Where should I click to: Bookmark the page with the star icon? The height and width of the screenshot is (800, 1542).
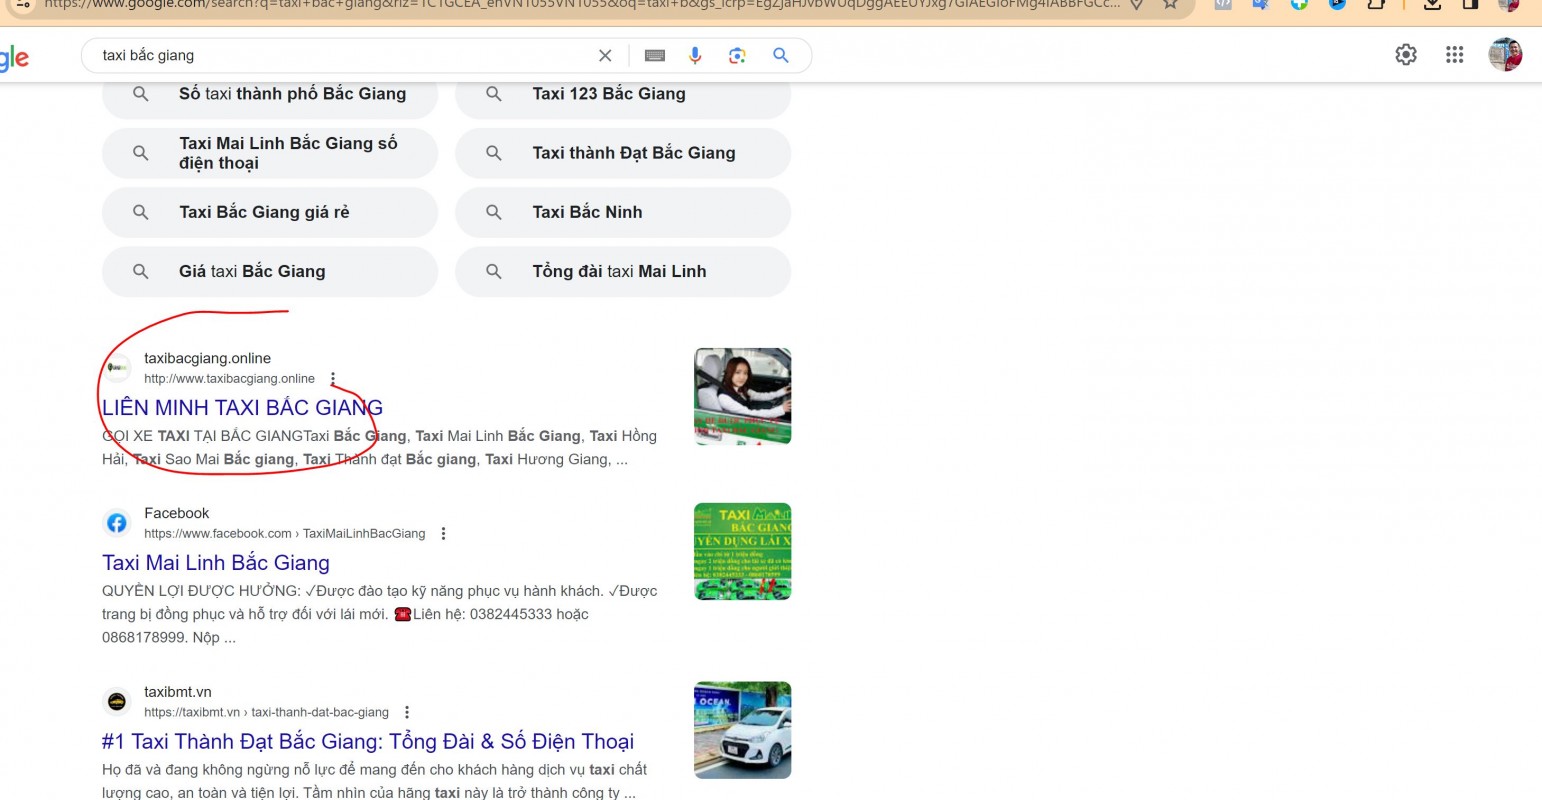click(1170, 4)
